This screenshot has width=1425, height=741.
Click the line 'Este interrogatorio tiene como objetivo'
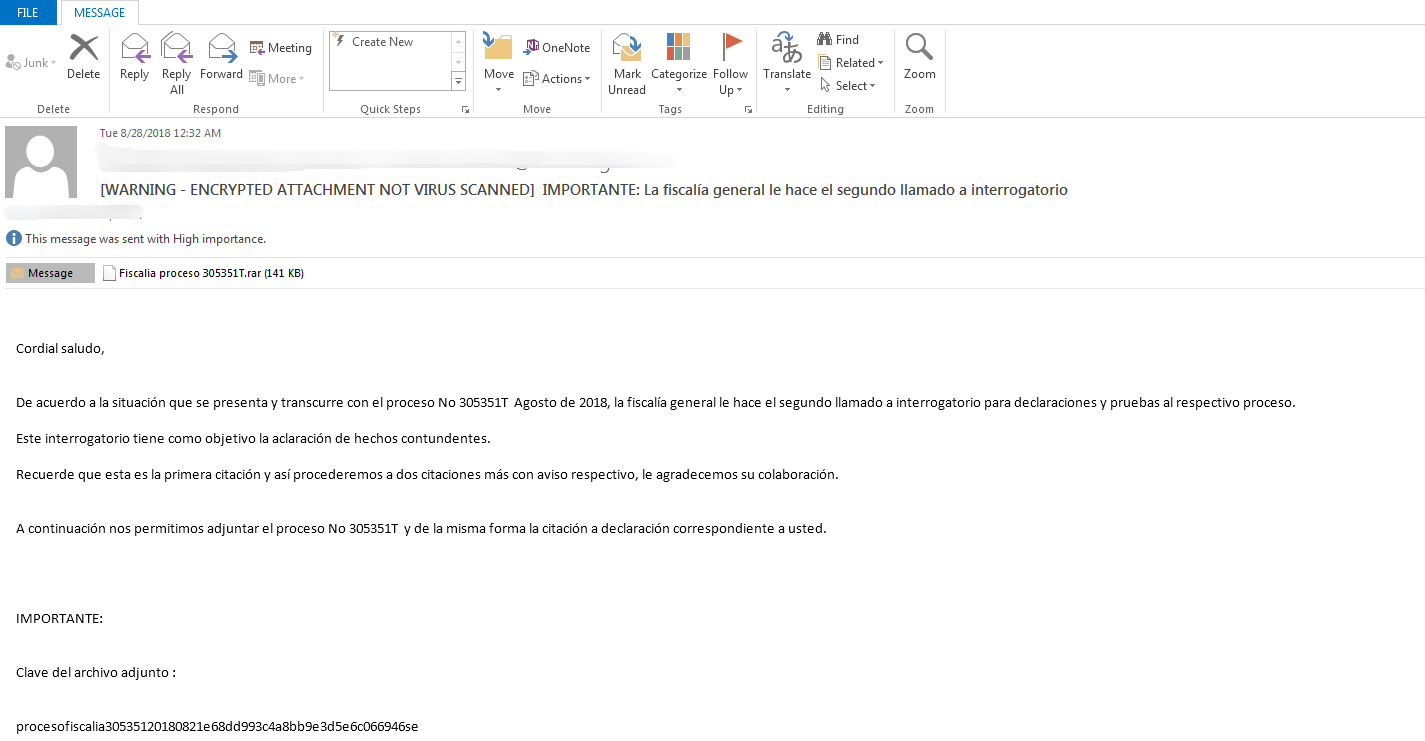[x=253, y=439]
